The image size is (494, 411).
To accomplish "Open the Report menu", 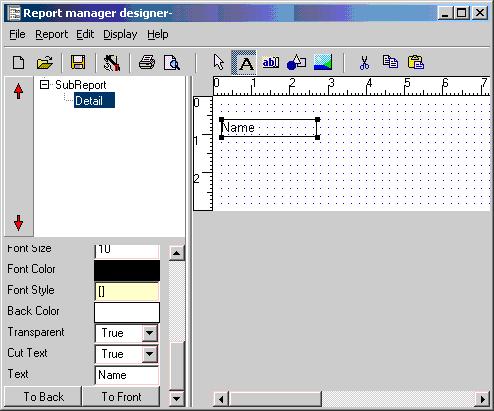I will pos(51,34).
